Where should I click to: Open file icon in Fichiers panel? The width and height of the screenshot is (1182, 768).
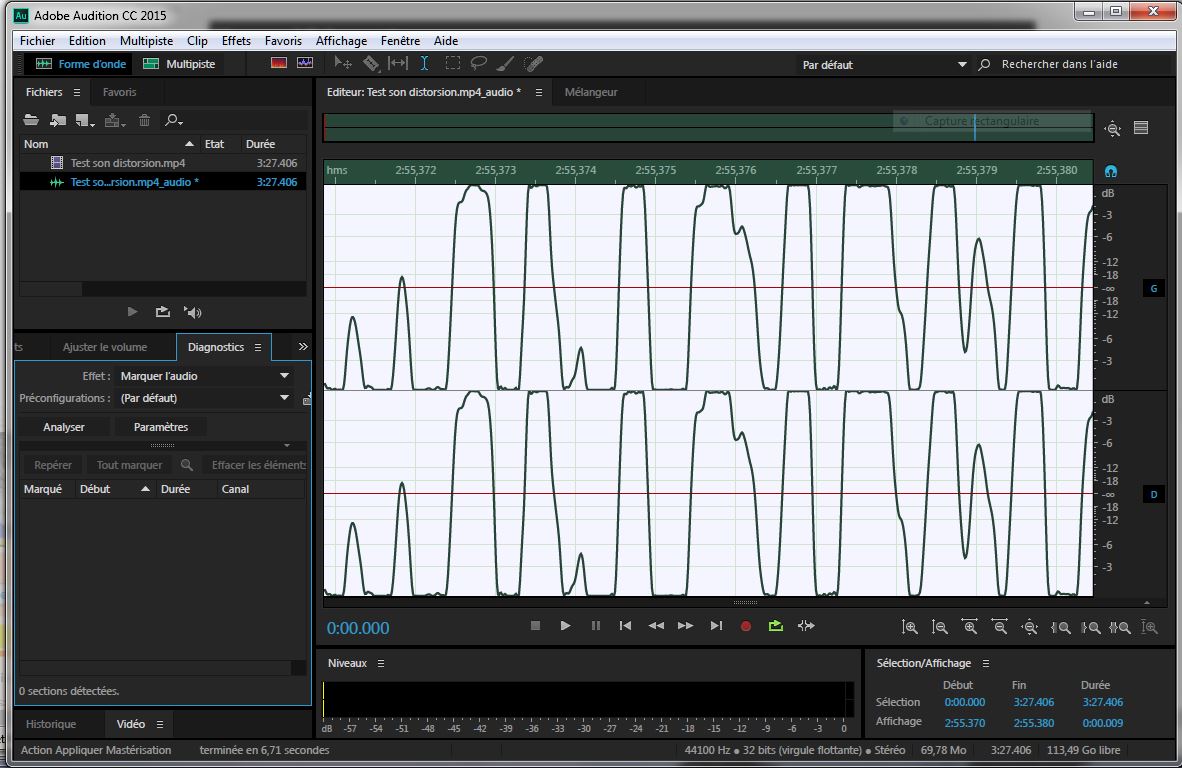tap(31, 120)
